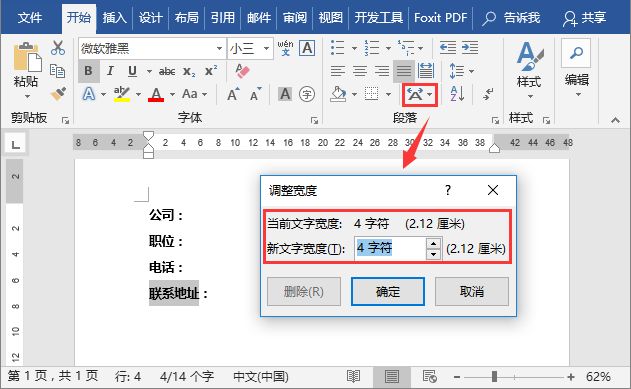Click the 删除(R) button
The image size is (631, 389).
[x=304, y=291]
